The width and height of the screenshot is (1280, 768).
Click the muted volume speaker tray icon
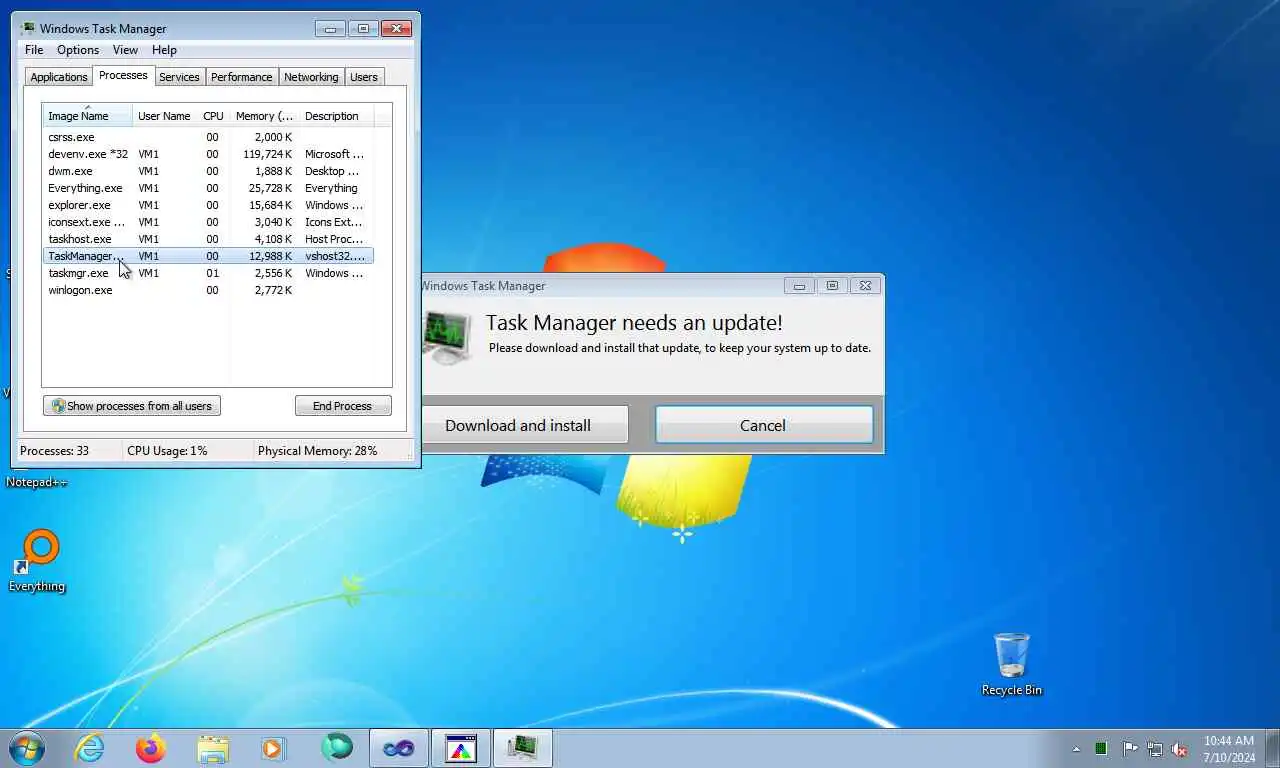[1180, 749]
